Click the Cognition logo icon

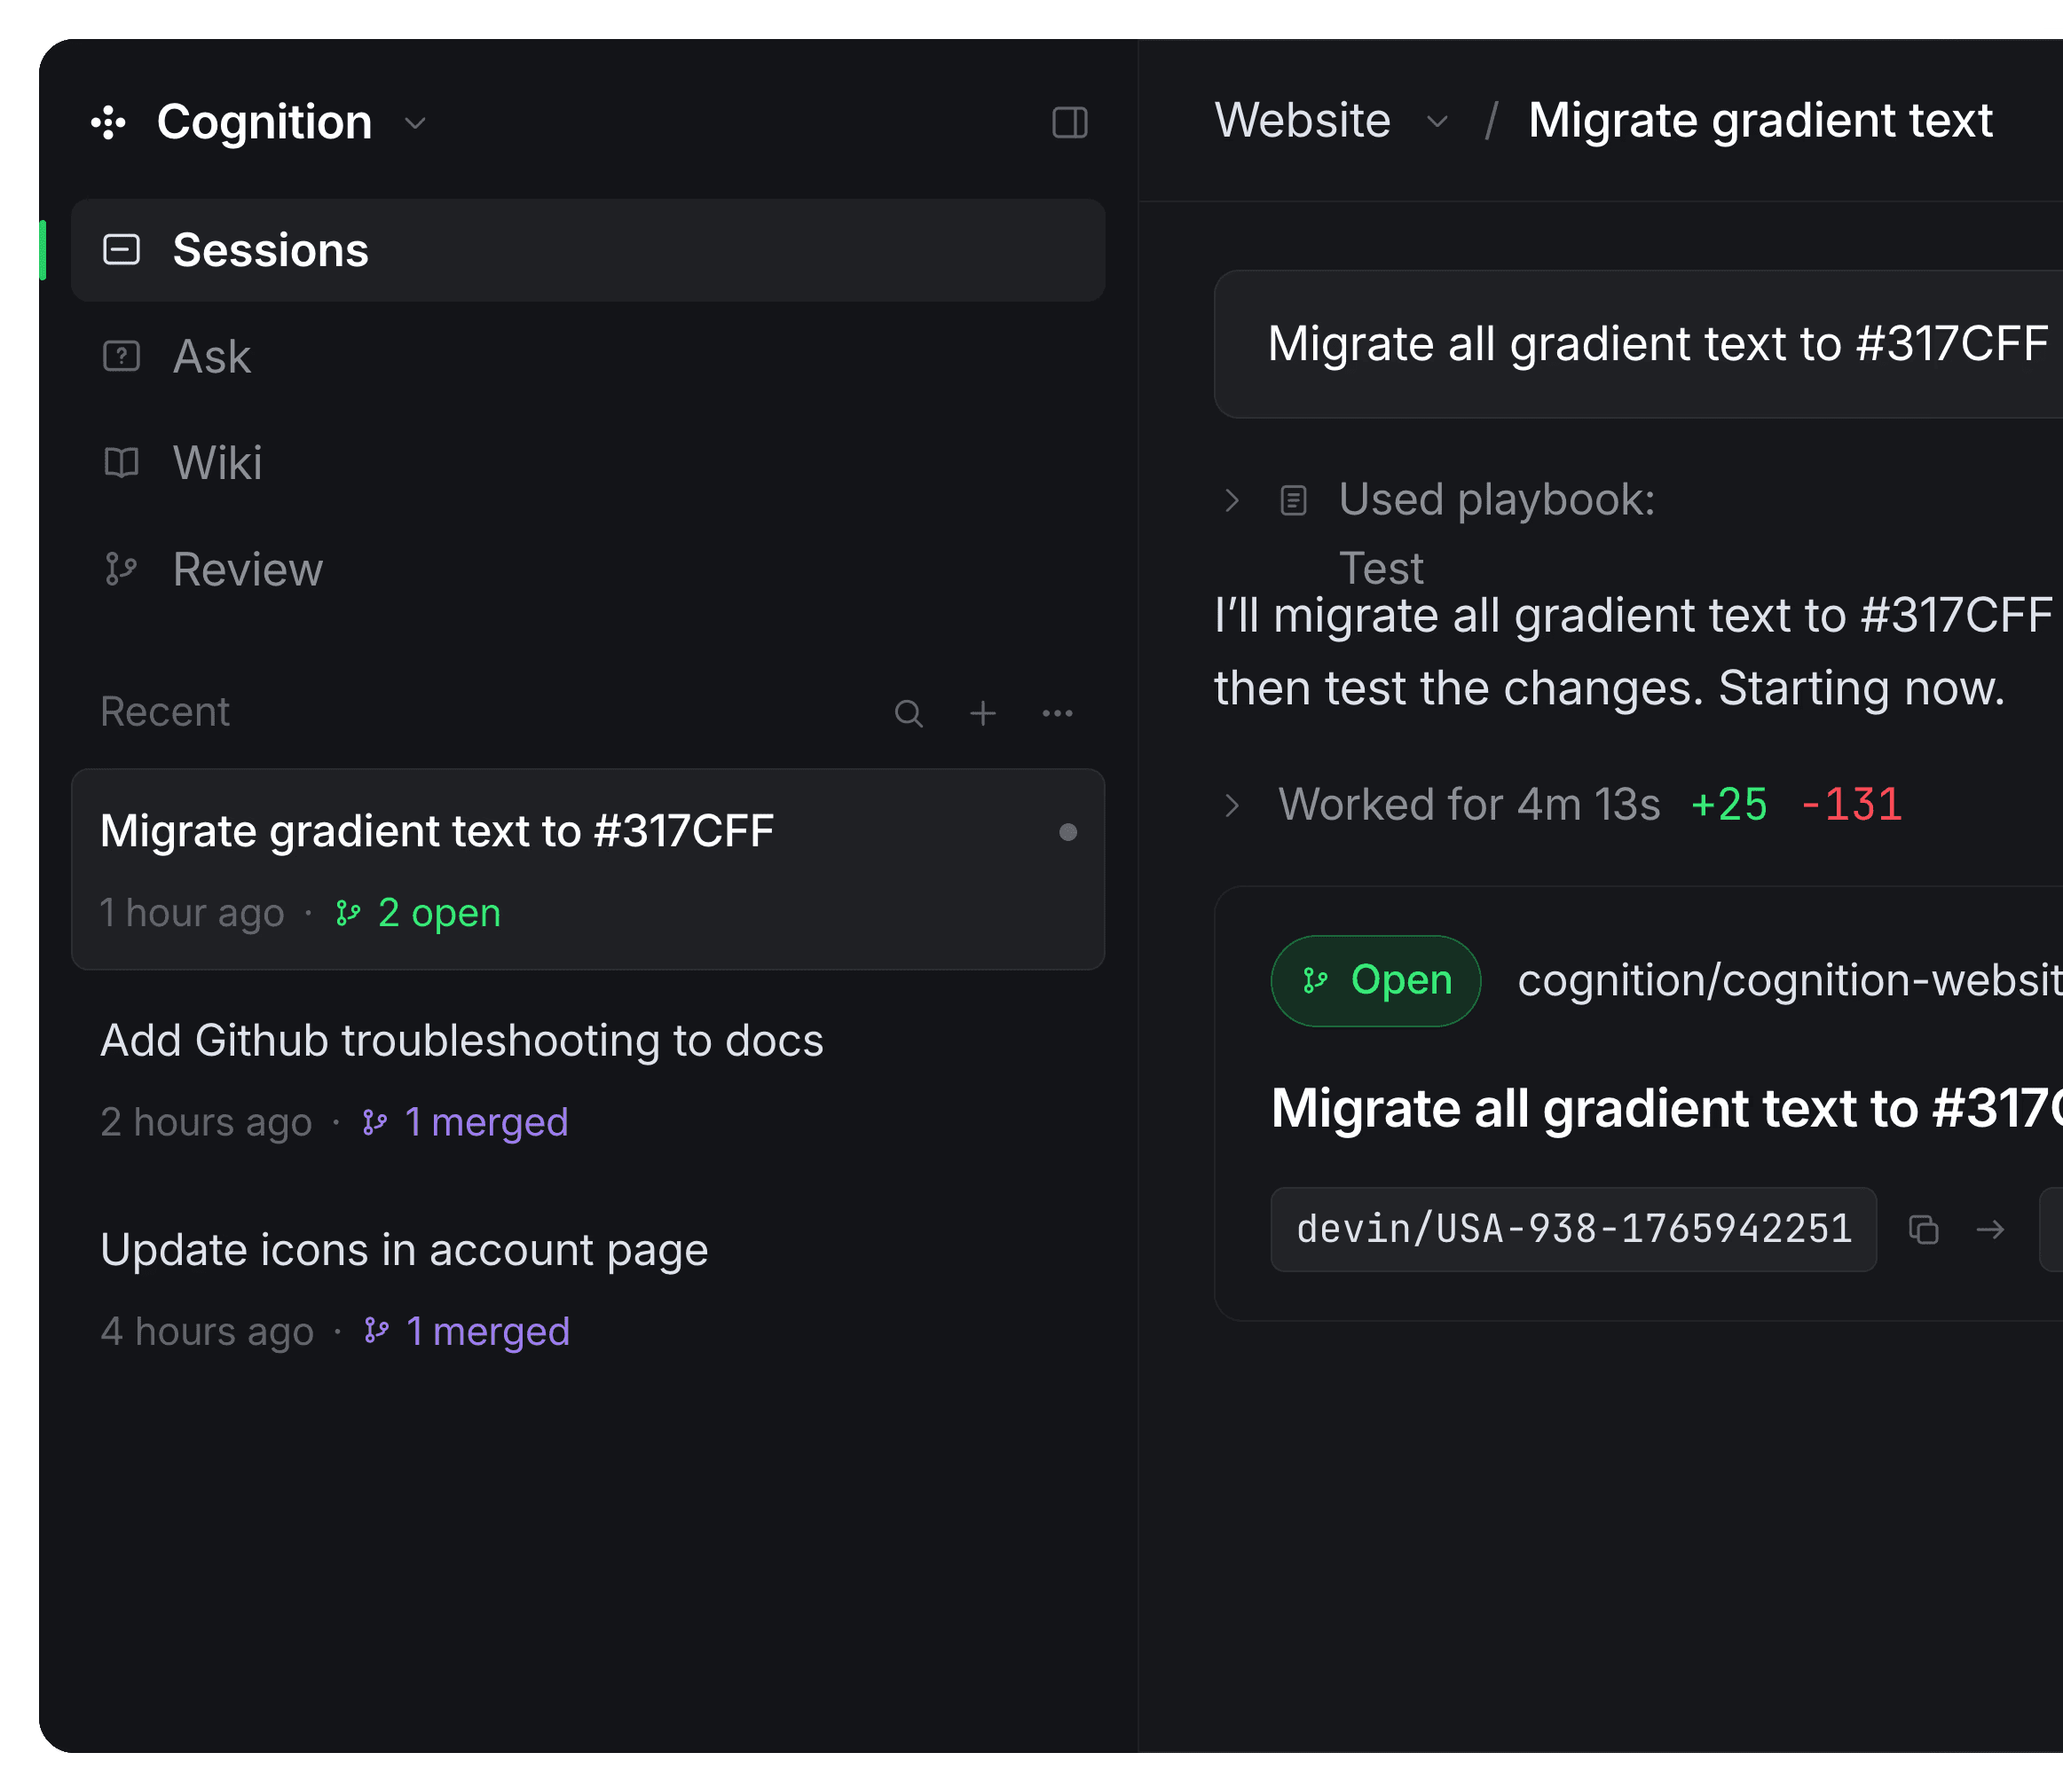[x=109, y=123]
